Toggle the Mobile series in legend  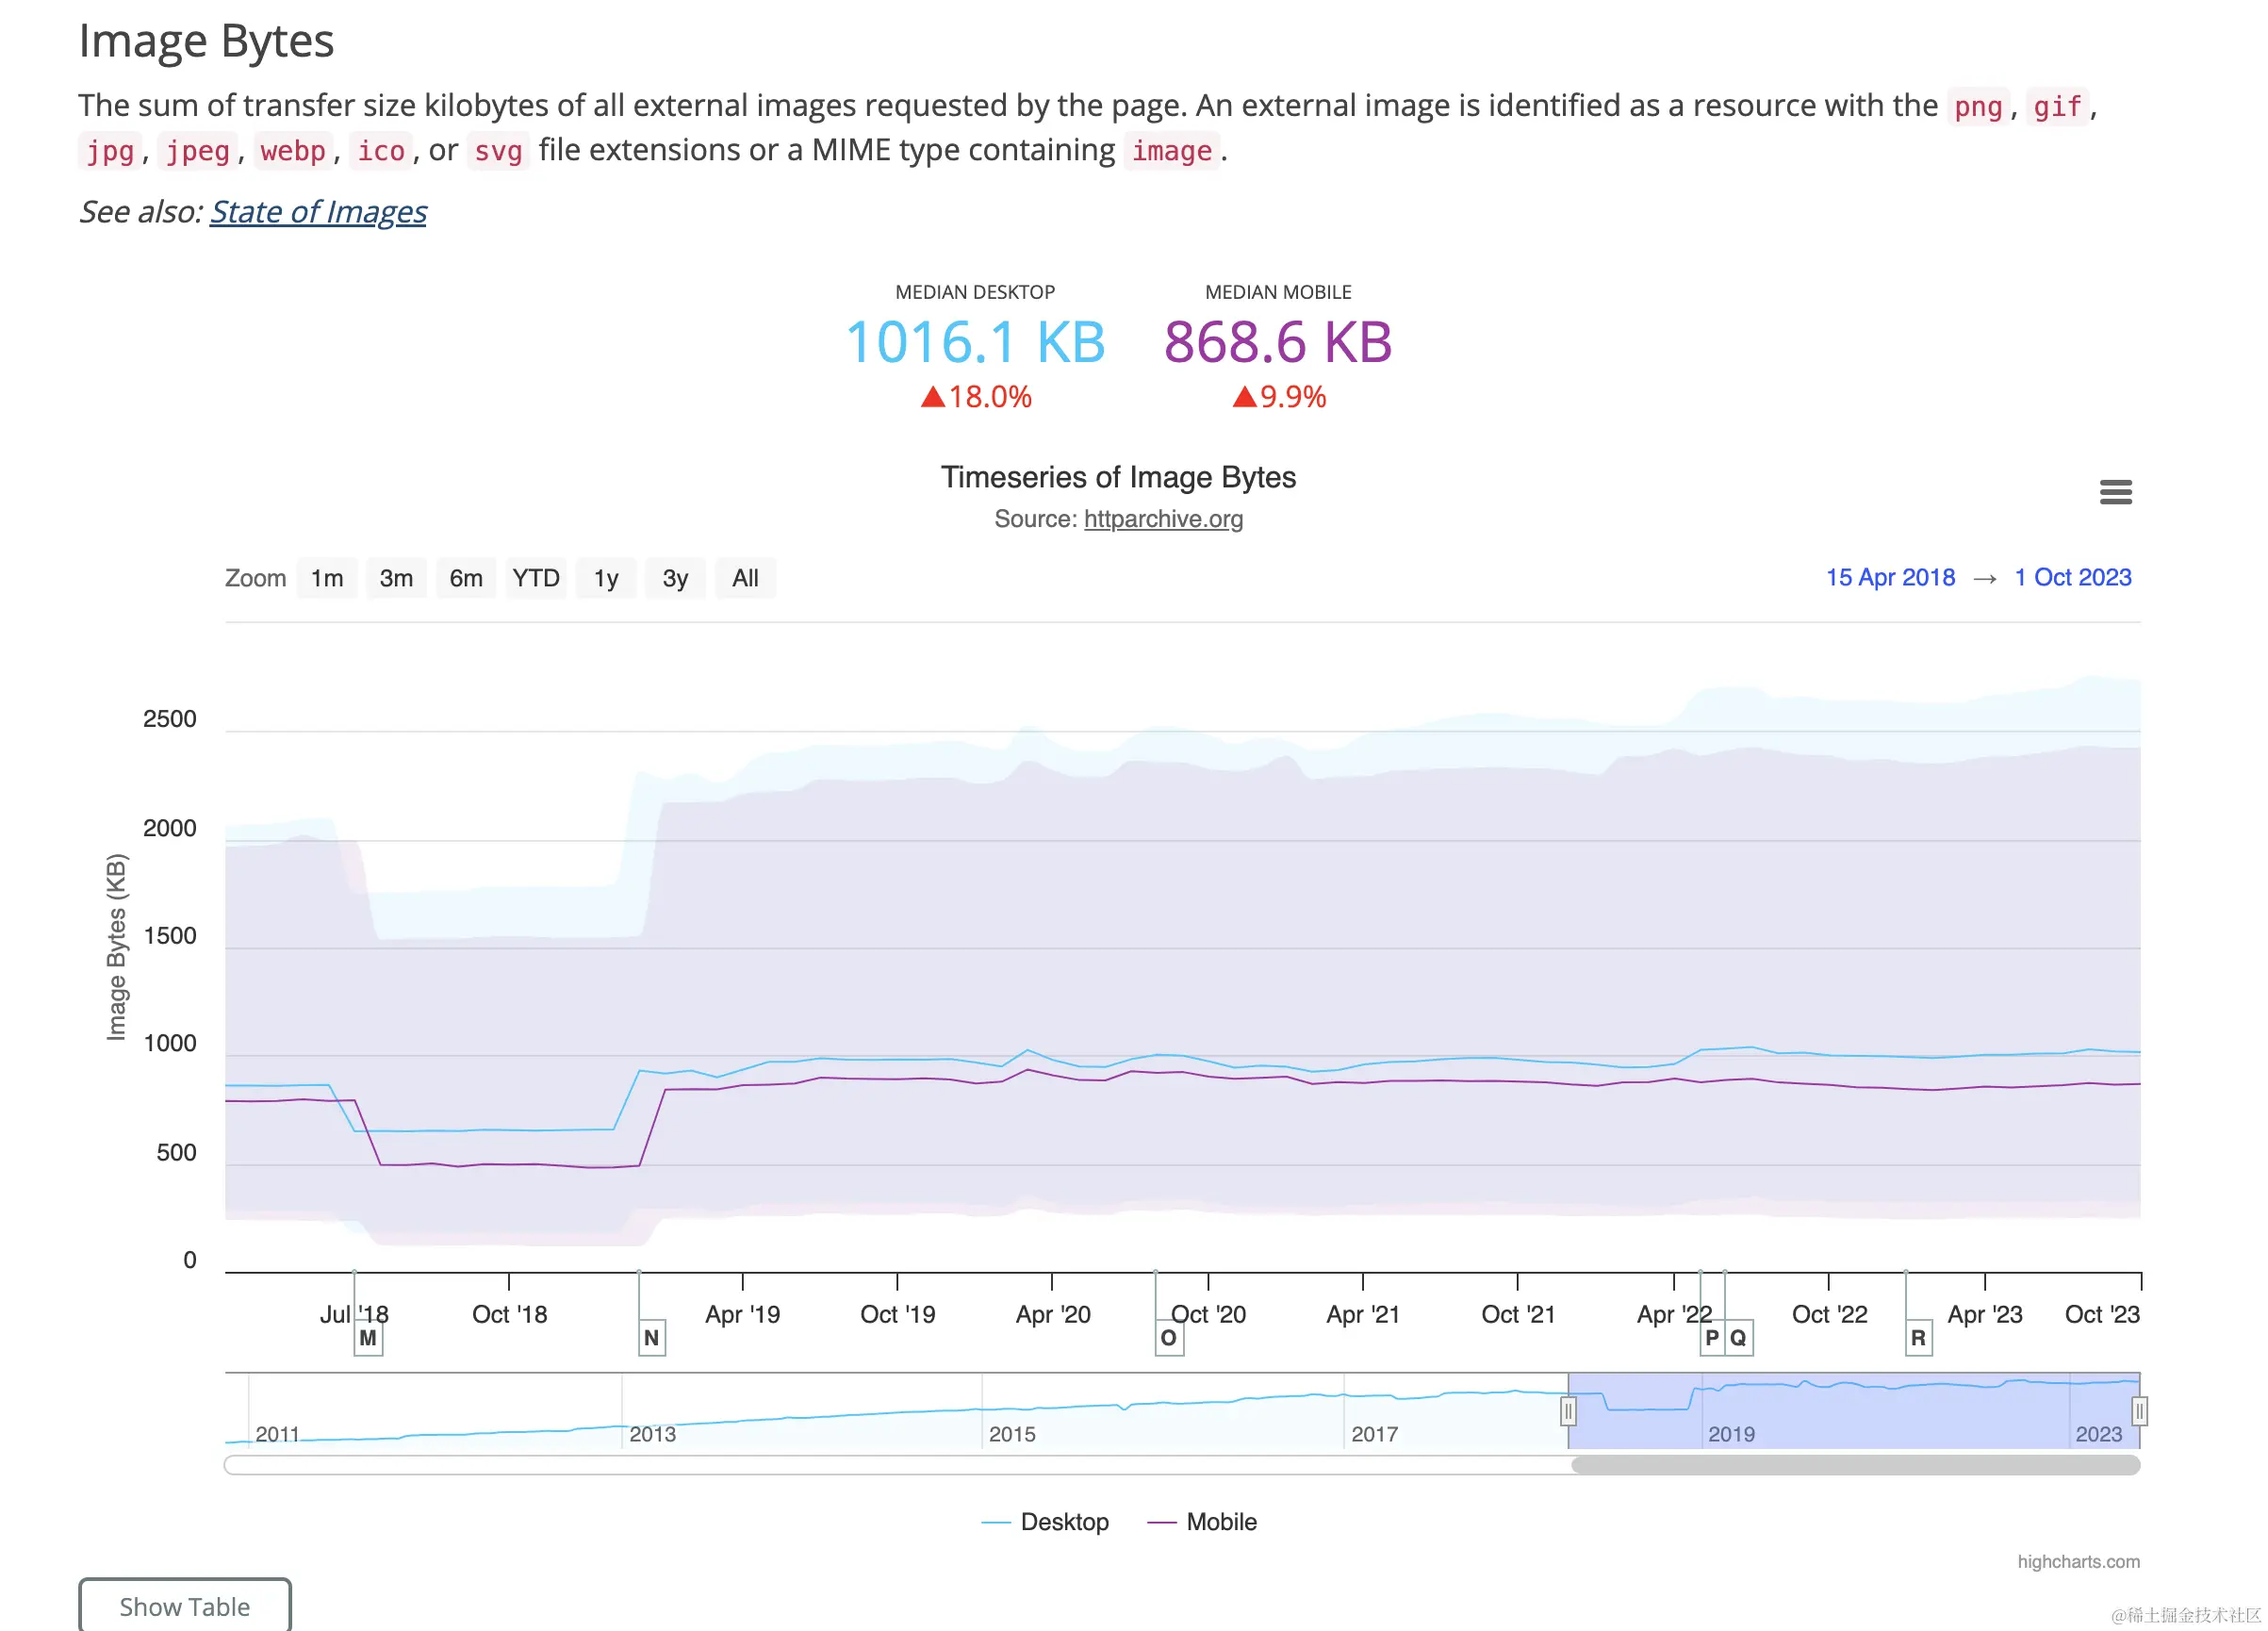[1220, 1522]
